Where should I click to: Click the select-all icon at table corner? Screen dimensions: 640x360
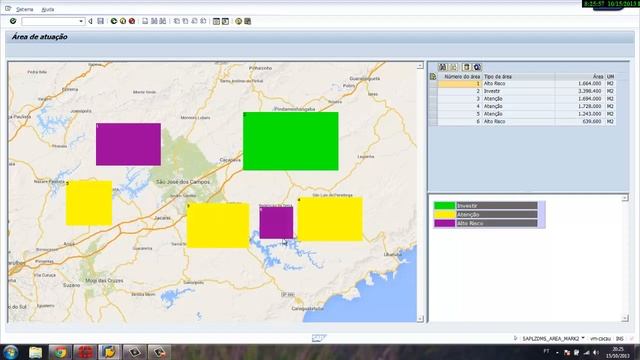[433, 76]
